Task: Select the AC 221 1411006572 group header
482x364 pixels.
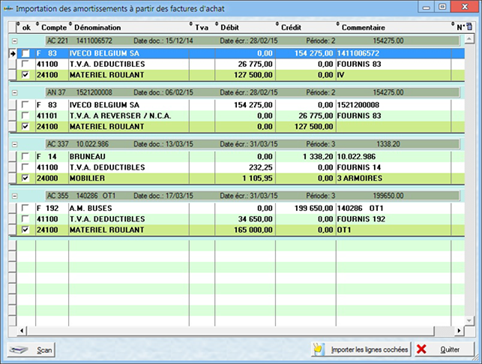Action: tap(252, 41)
